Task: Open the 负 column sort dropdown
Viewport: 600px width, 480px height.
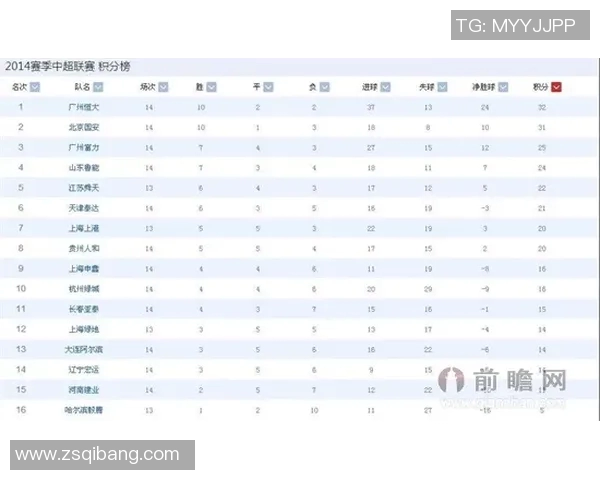Action: pos(325,87)
